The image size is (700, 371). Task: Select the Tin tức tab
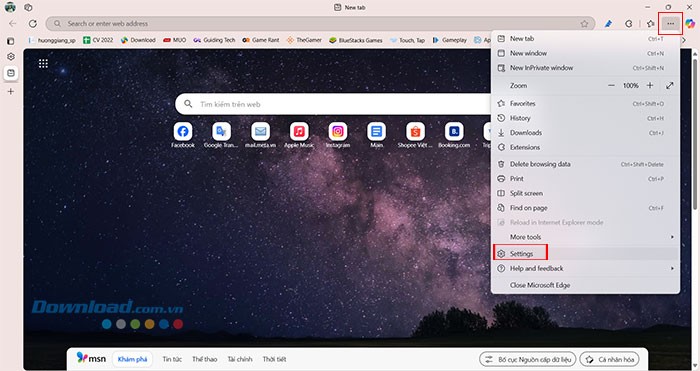click(172, 359)
